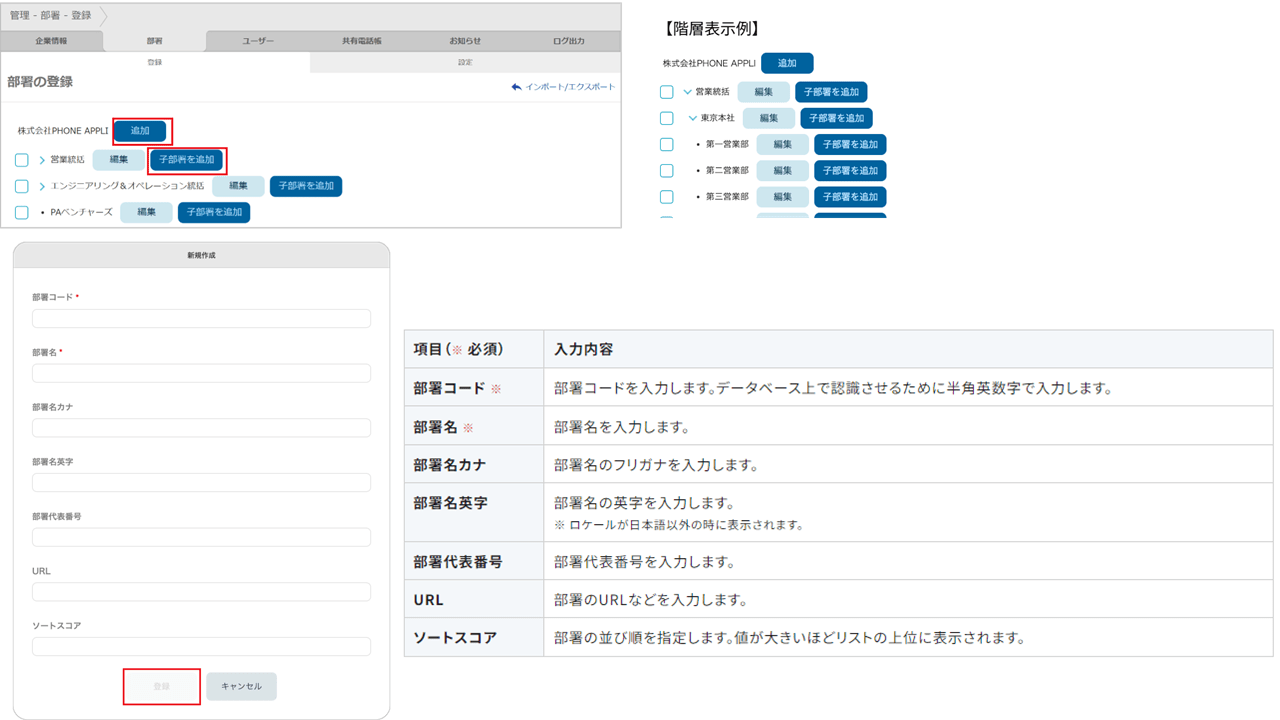This screenshot has height=720, width=1280.
Task: Click 編集 for 第三営業部
Action: [783, 196]
